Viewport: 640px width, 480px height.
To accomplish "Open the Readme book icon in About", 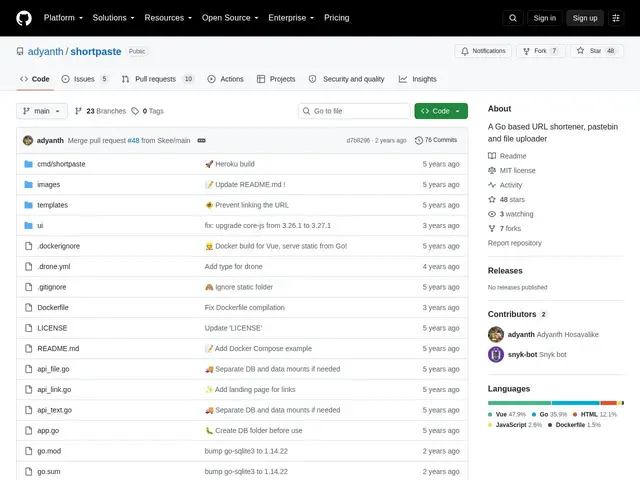I will [x=492, y=156].
